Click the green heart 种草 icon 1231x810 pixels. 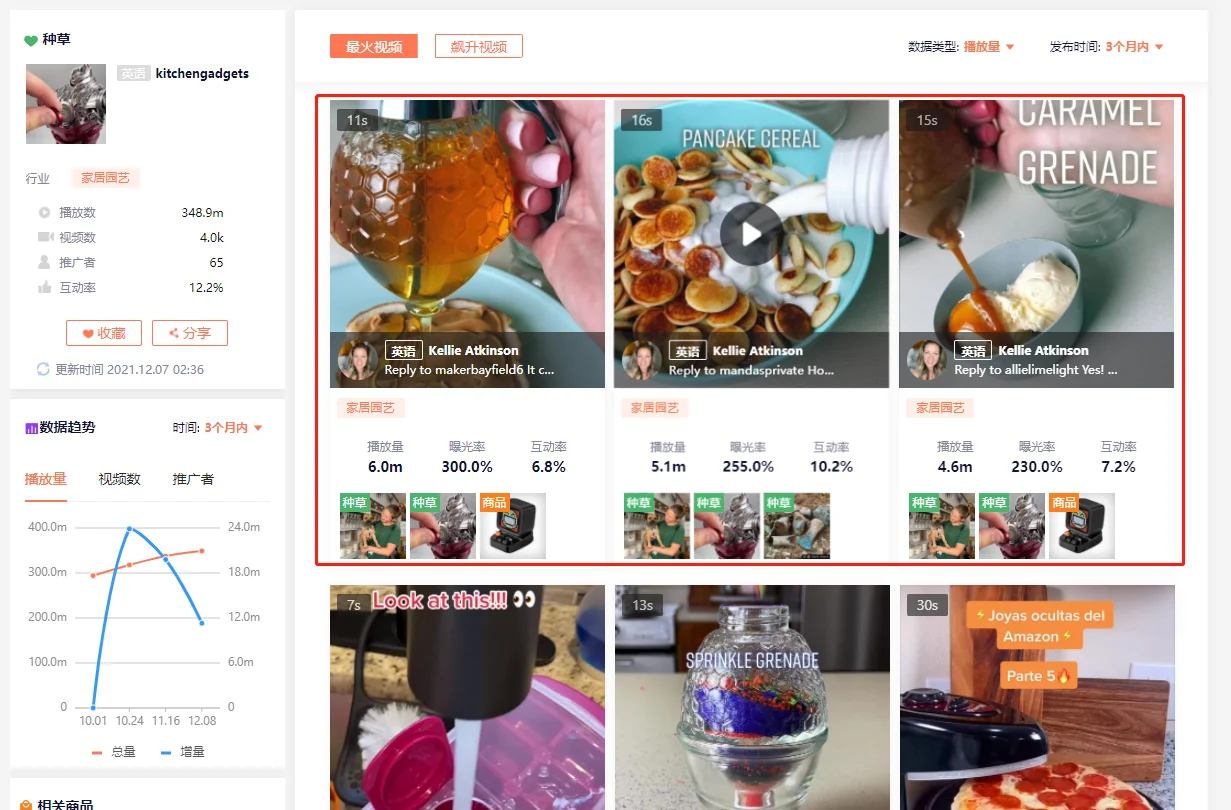(31, 40)
